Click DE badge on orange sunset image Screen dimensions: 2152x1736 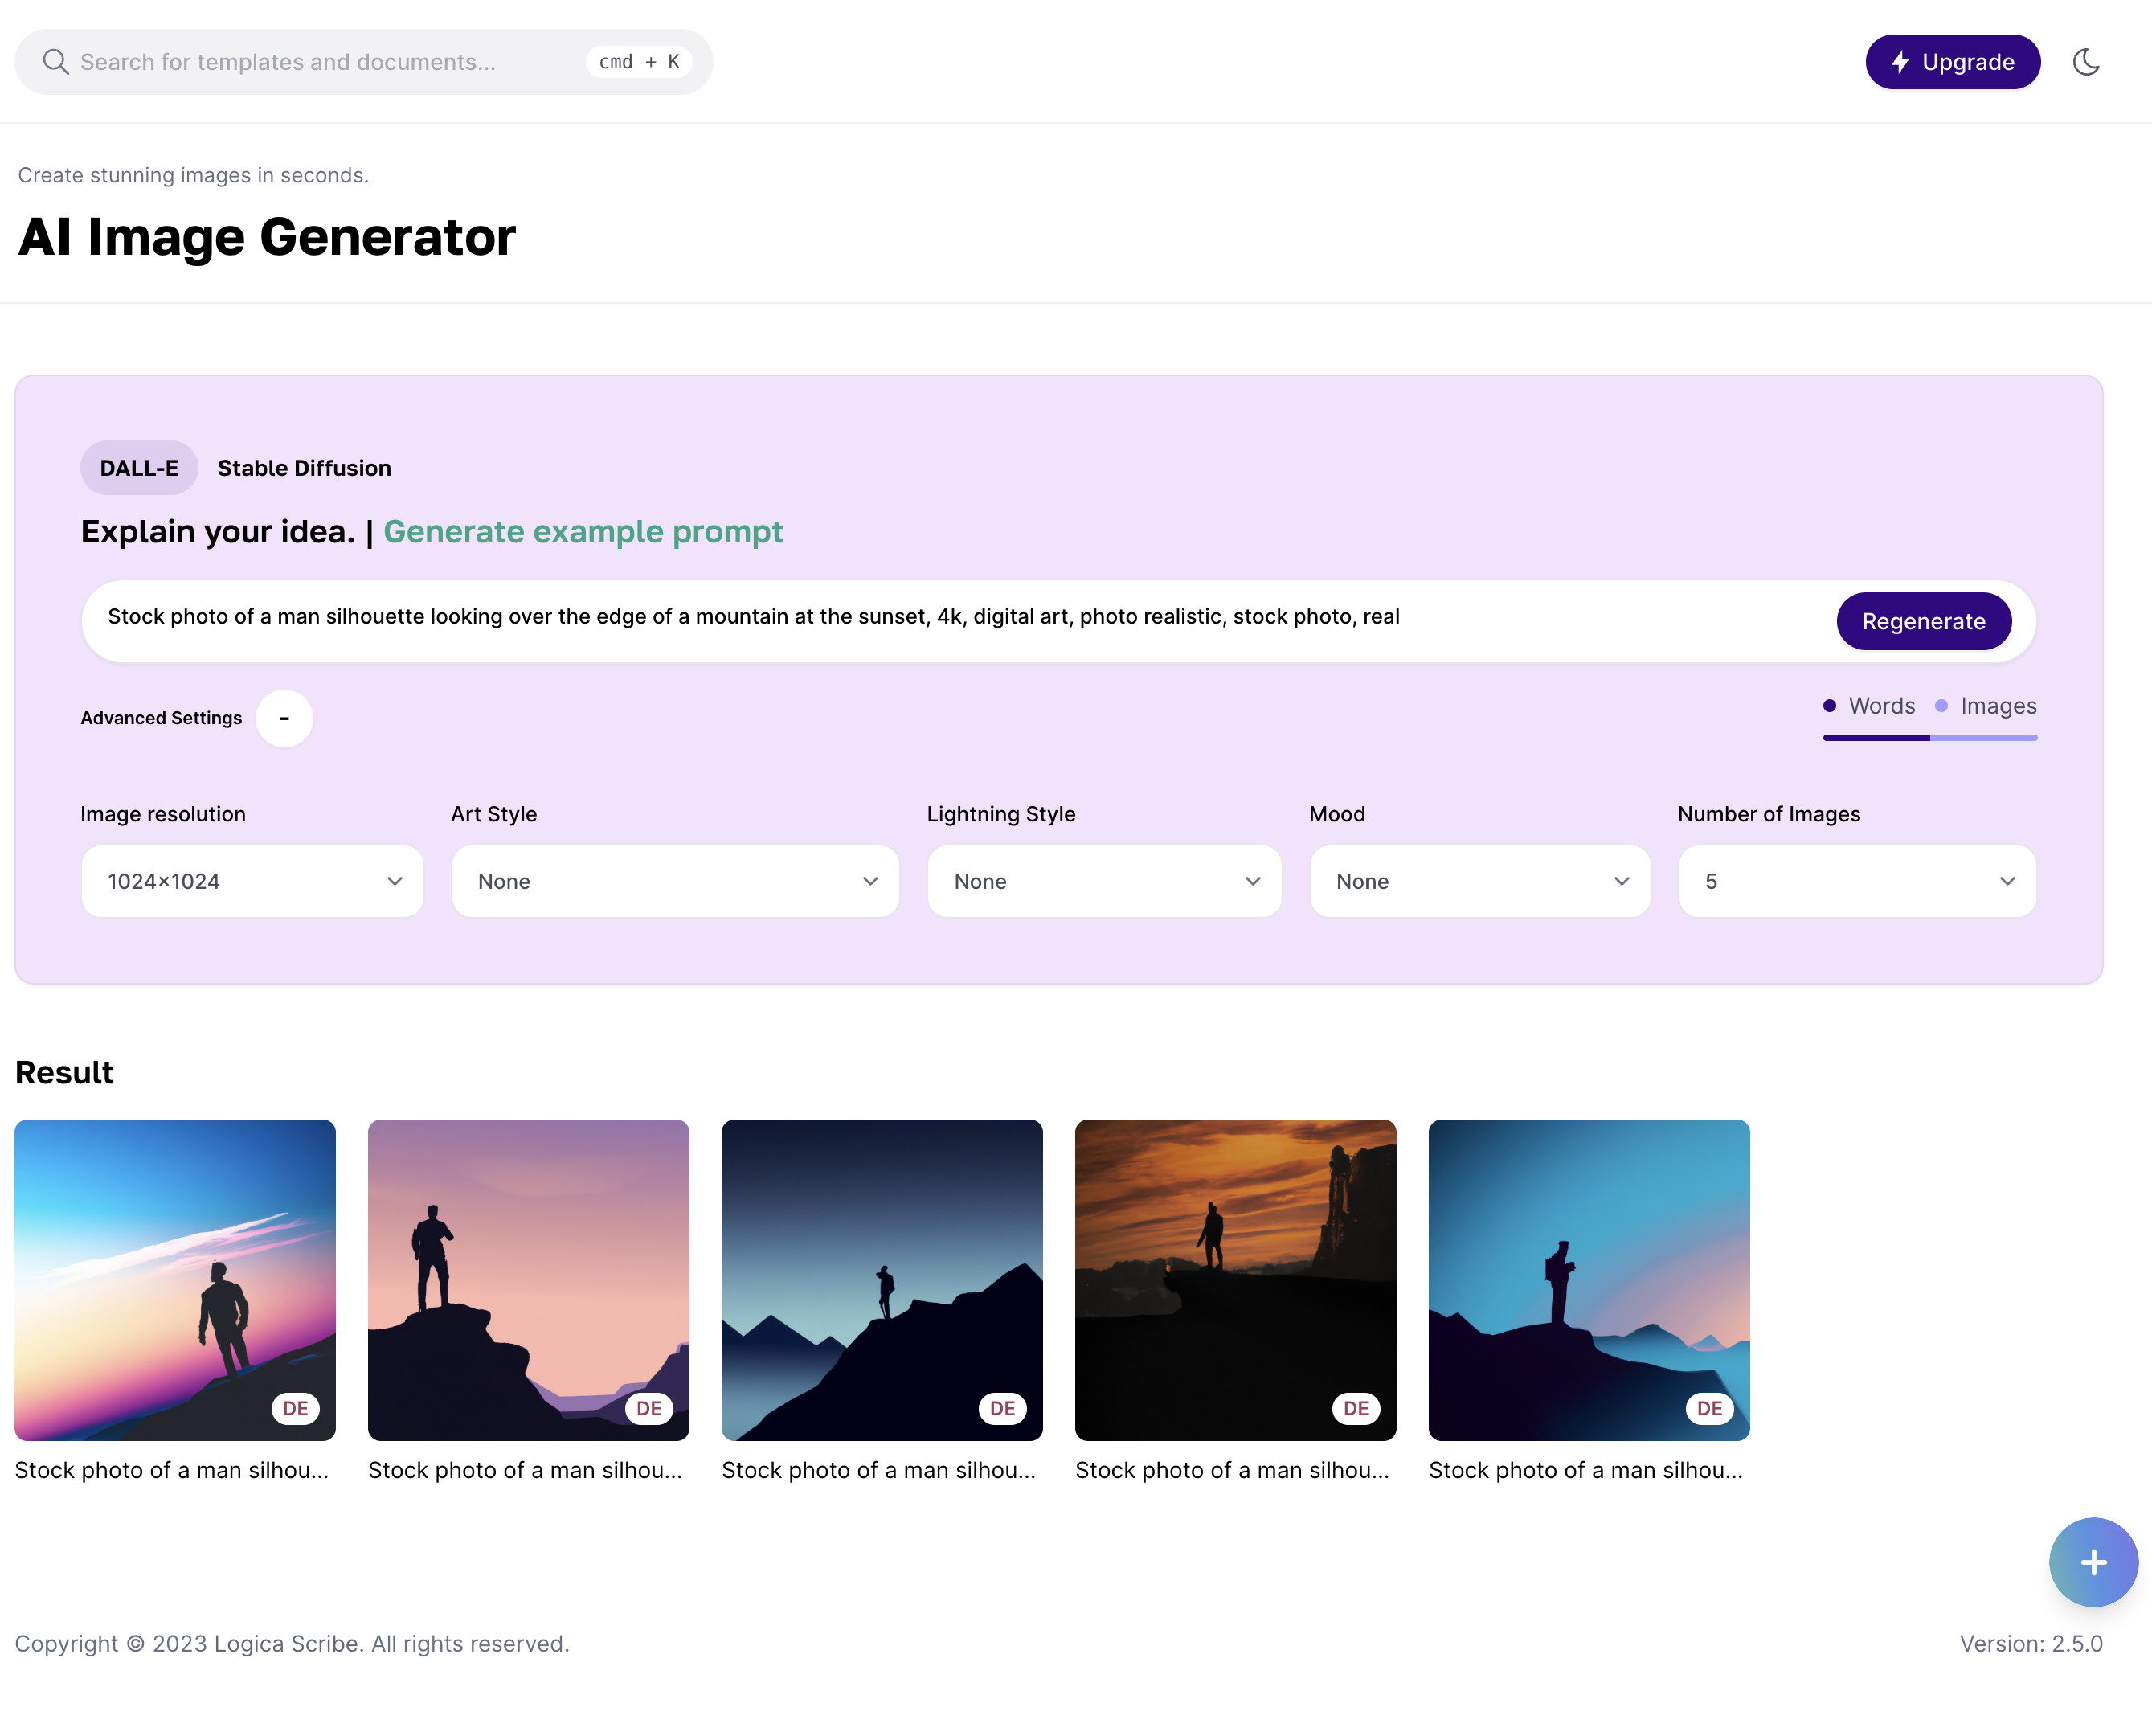pos(1355,1408)
